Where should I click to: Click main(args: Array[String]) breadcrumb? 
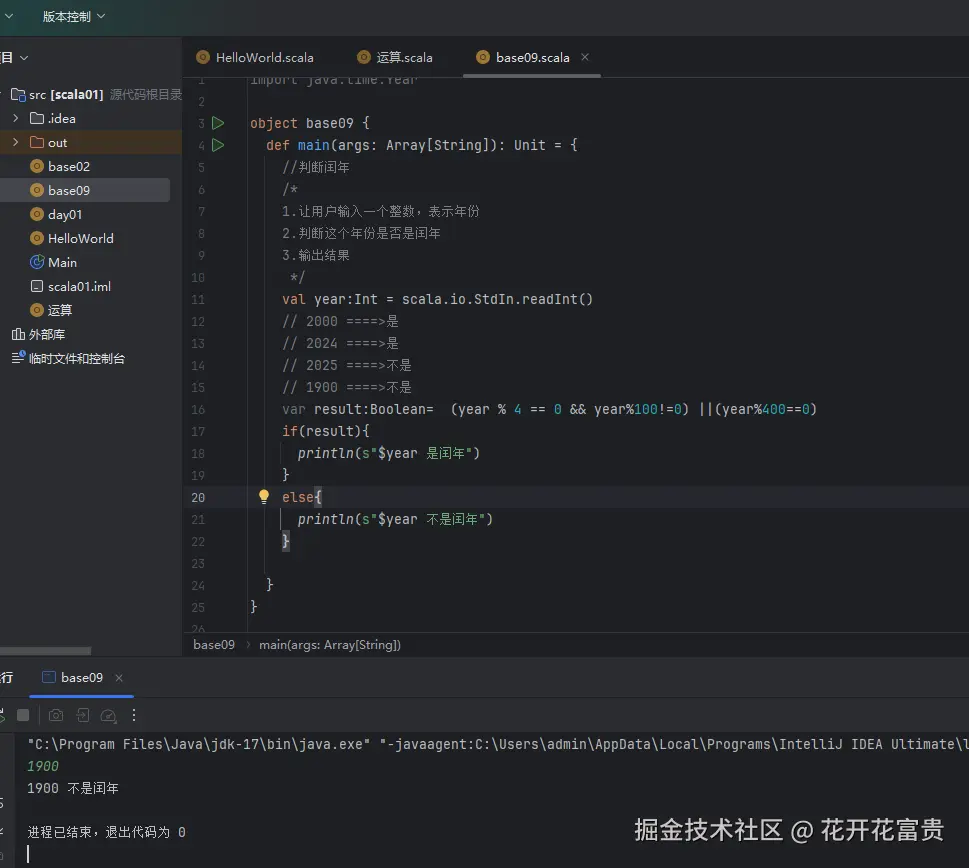tap(330, 644)
